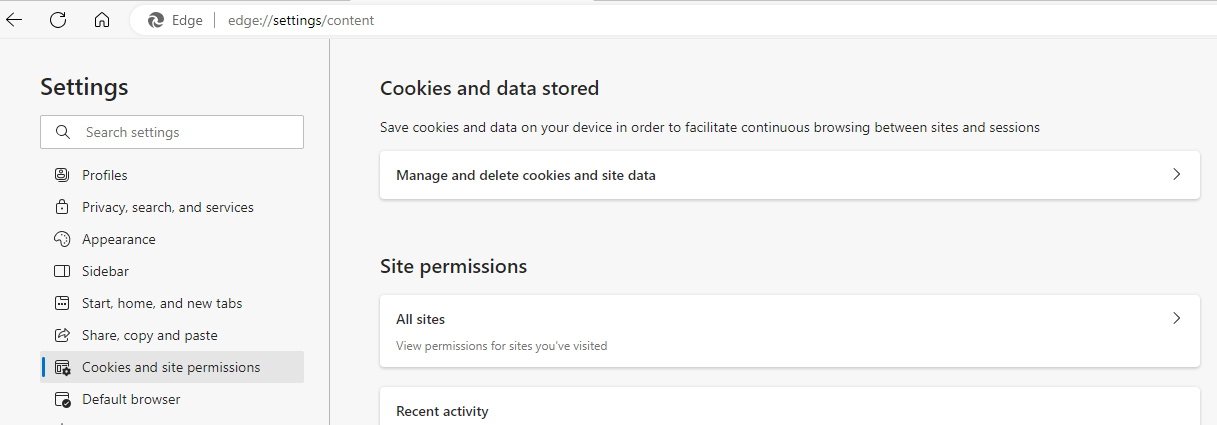
Task: Click the Profiles sidebar icon
Action: coord(63,175)
